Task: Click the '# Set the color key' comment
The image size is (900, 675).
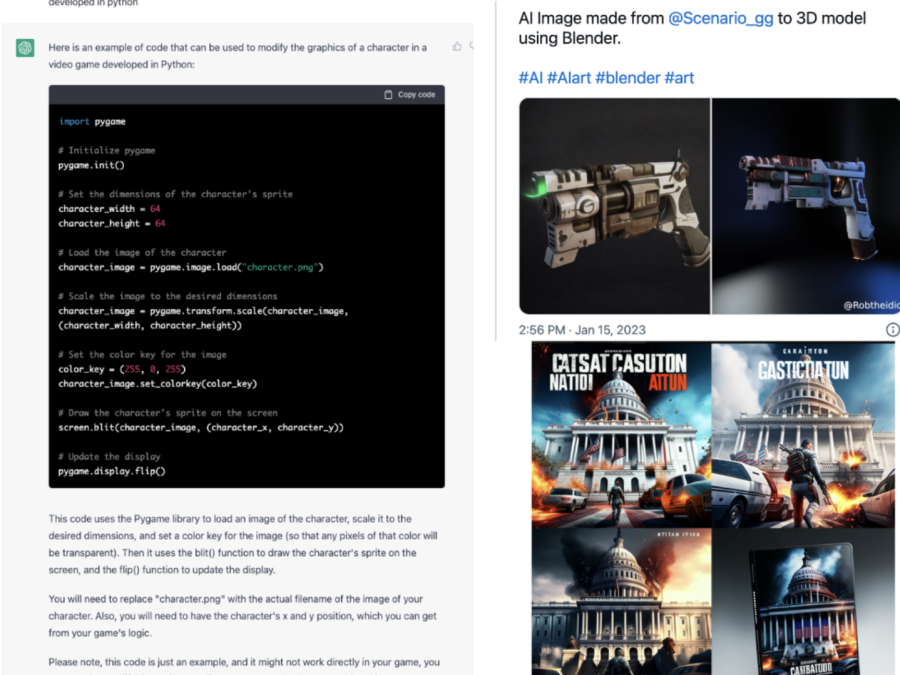Action: click(x=142, y=355)
